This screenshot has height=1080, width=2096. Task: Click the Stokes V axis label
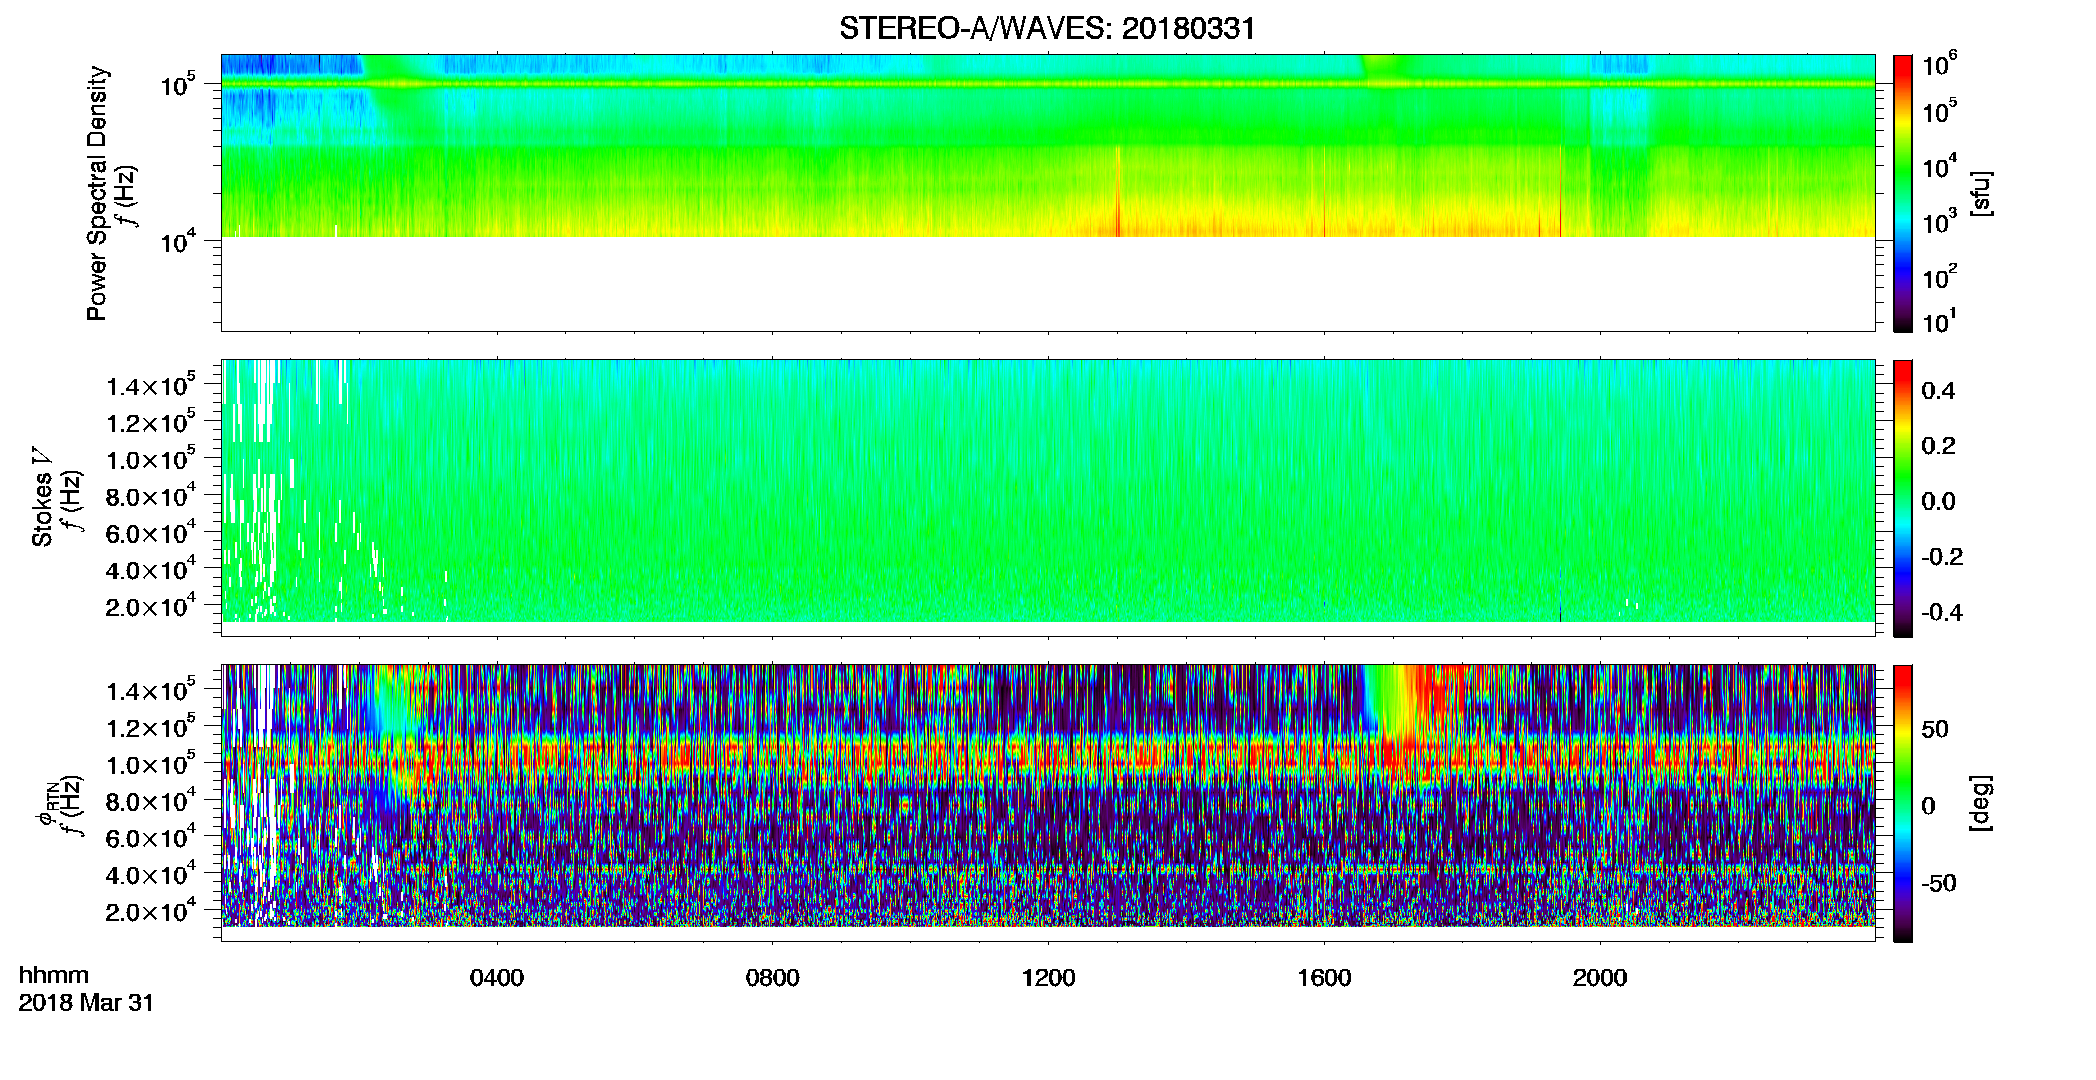pos(42,498)
